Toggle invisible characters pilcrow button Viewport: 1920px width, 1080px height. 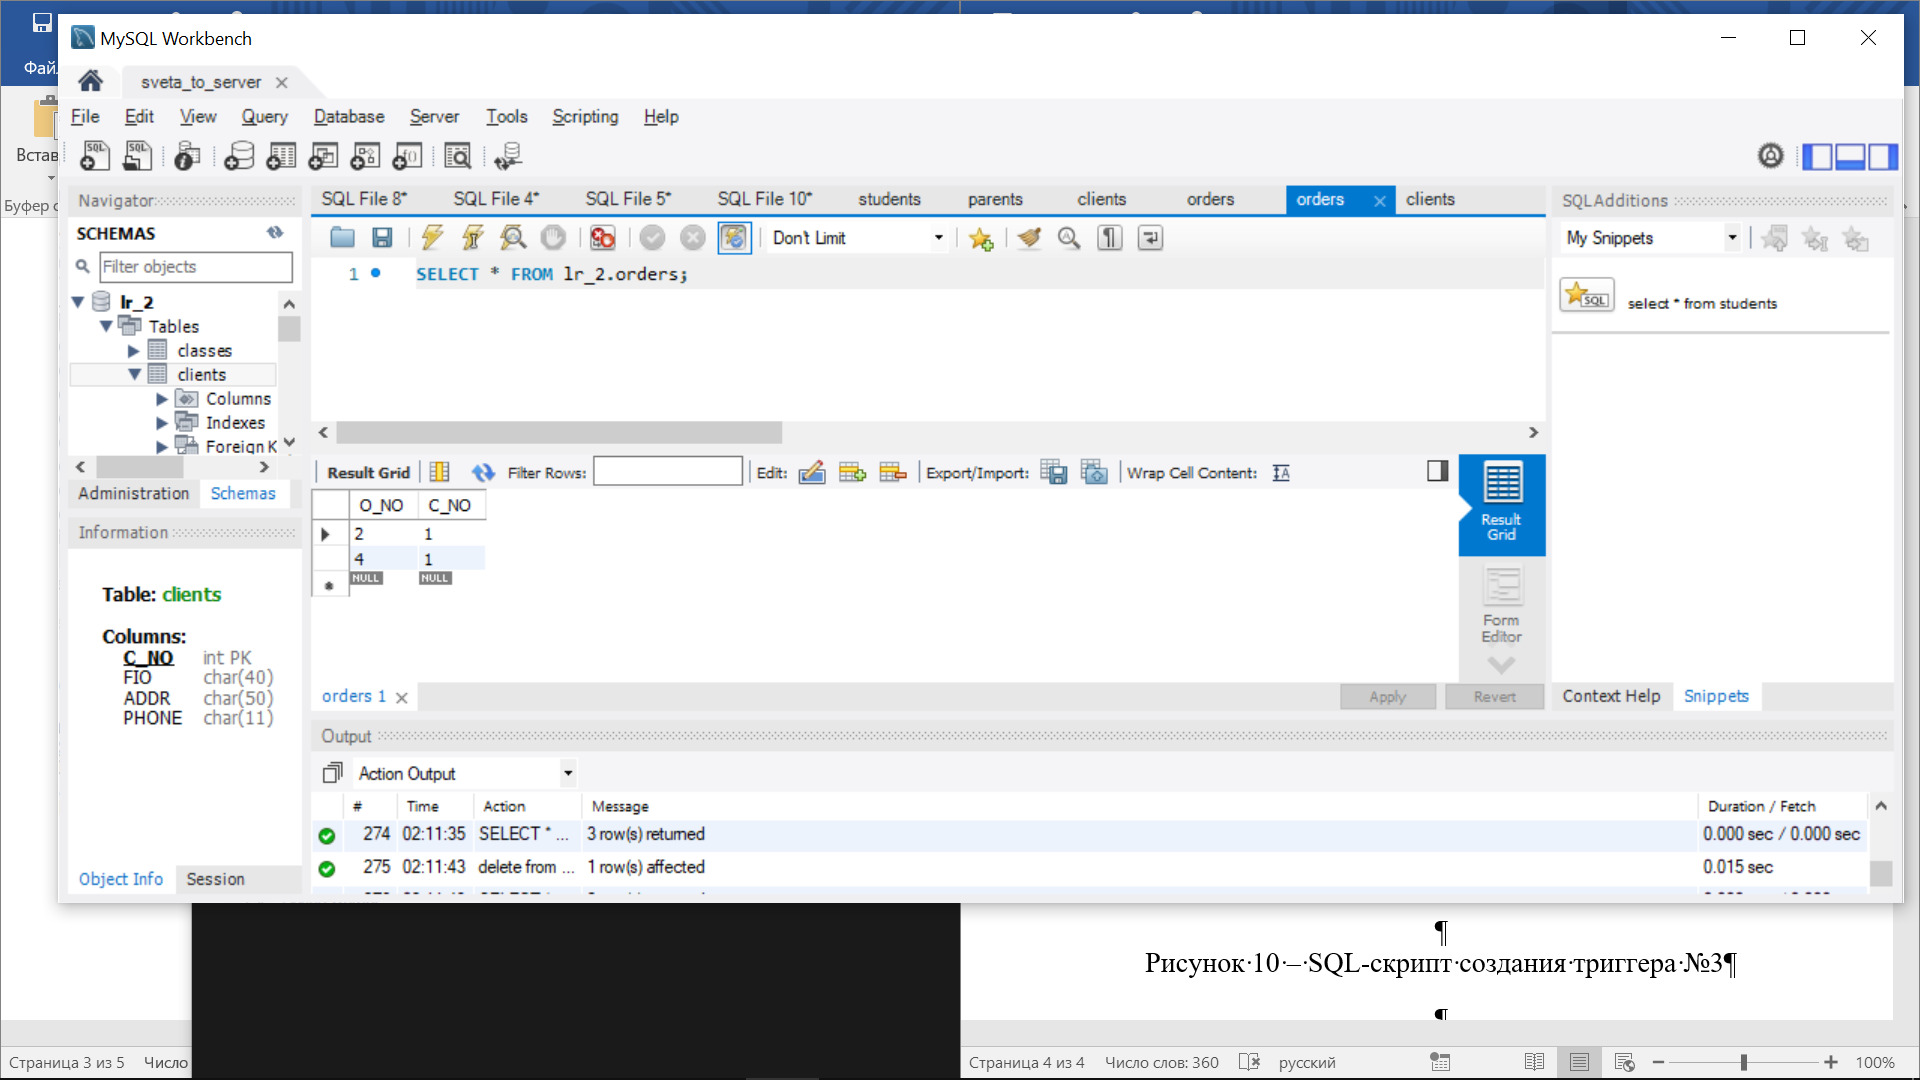coord(1110,238)
